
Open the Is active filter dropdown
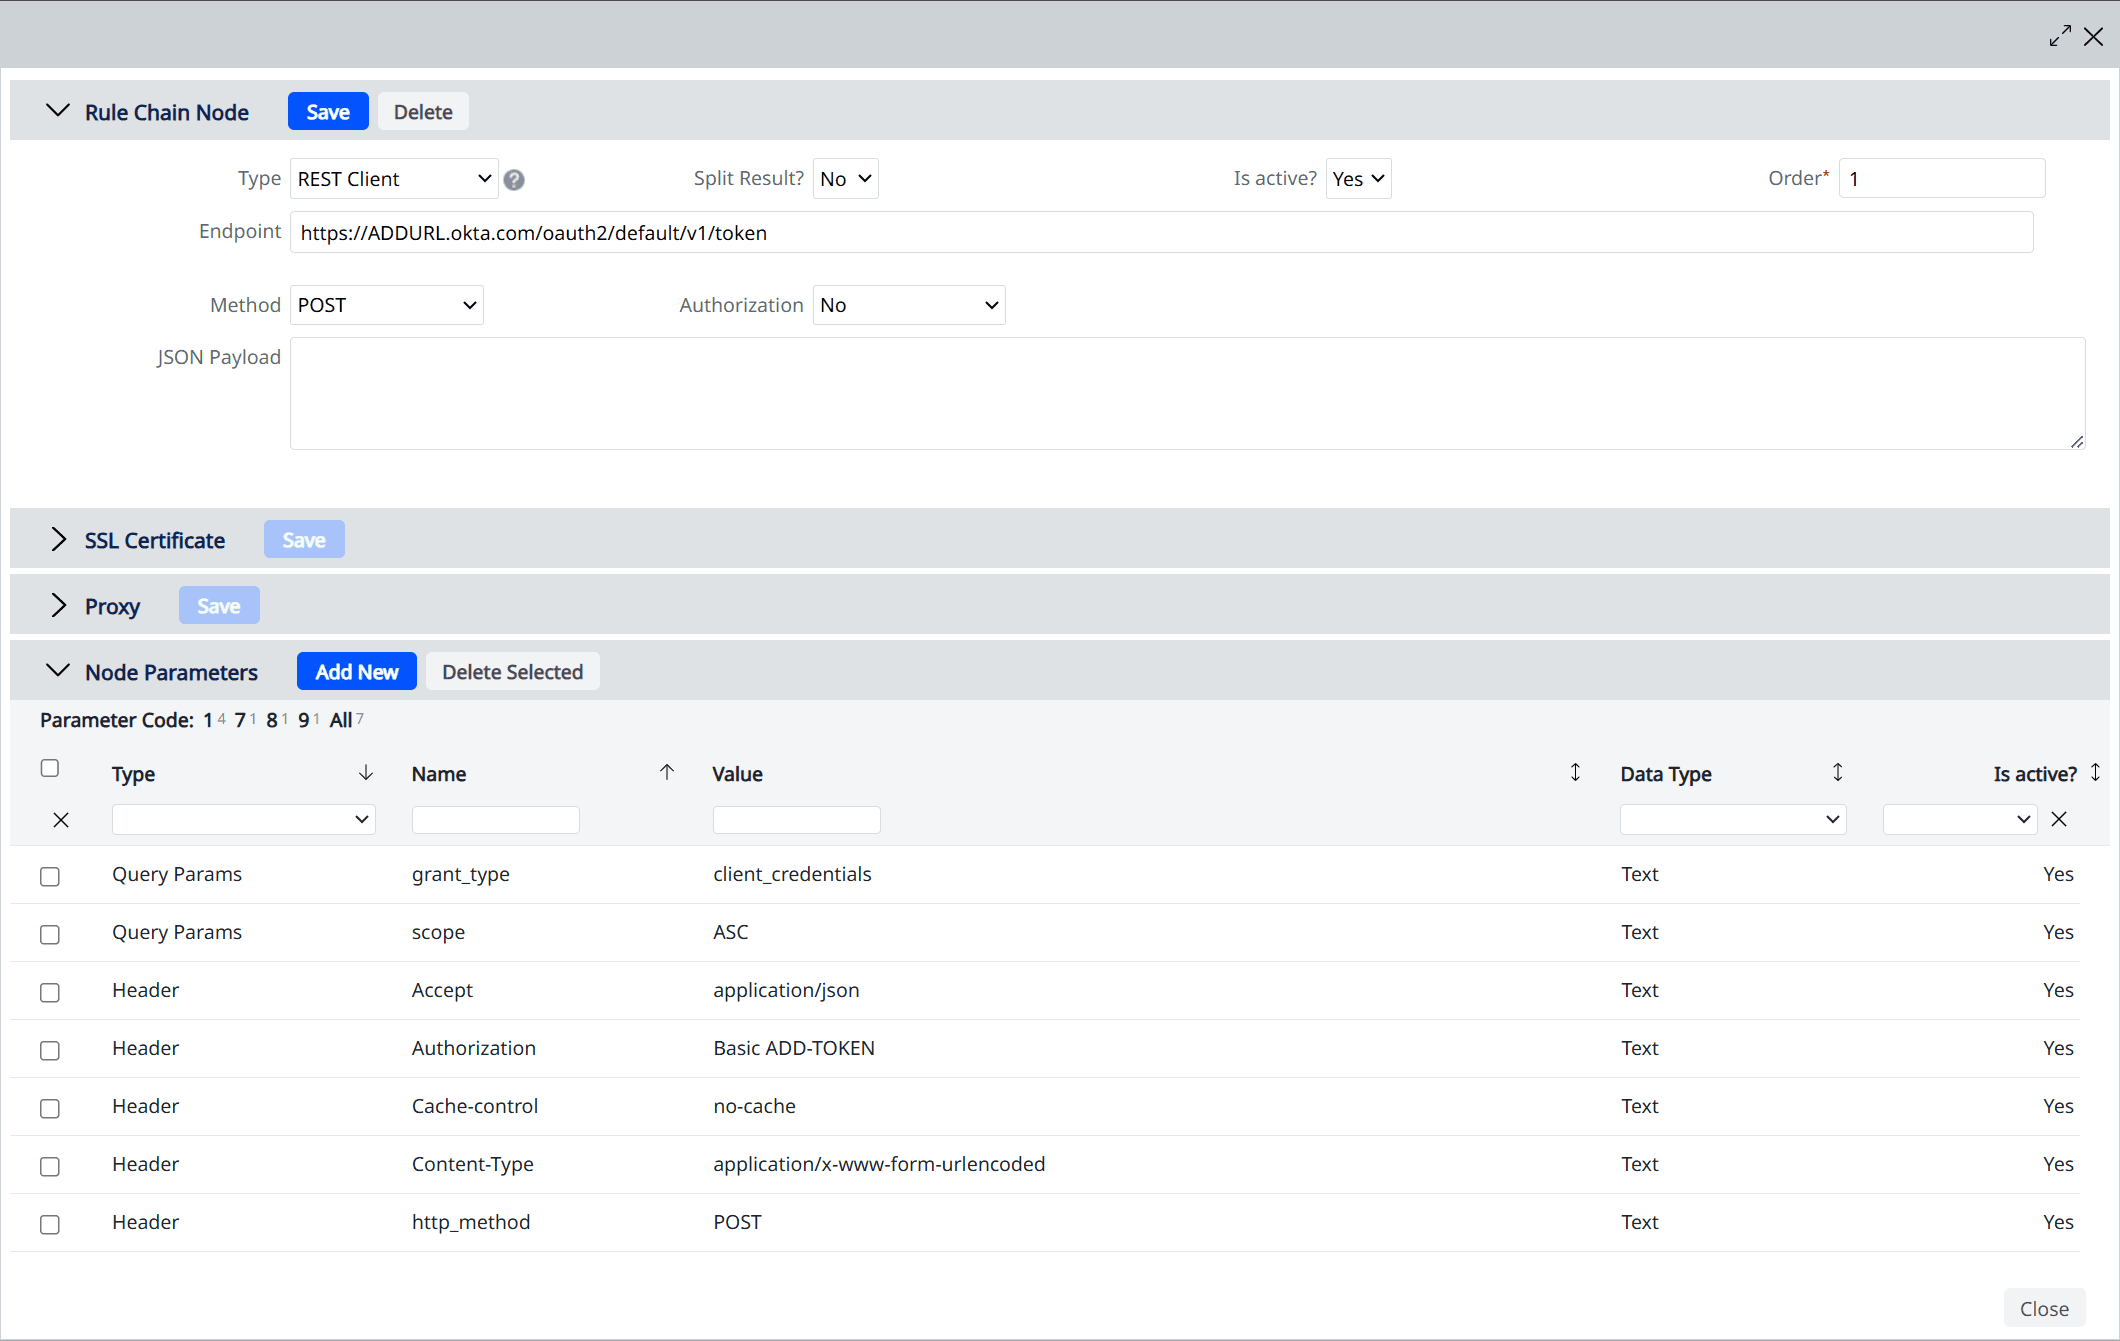pyautogui.click(x=1960, y=819)
